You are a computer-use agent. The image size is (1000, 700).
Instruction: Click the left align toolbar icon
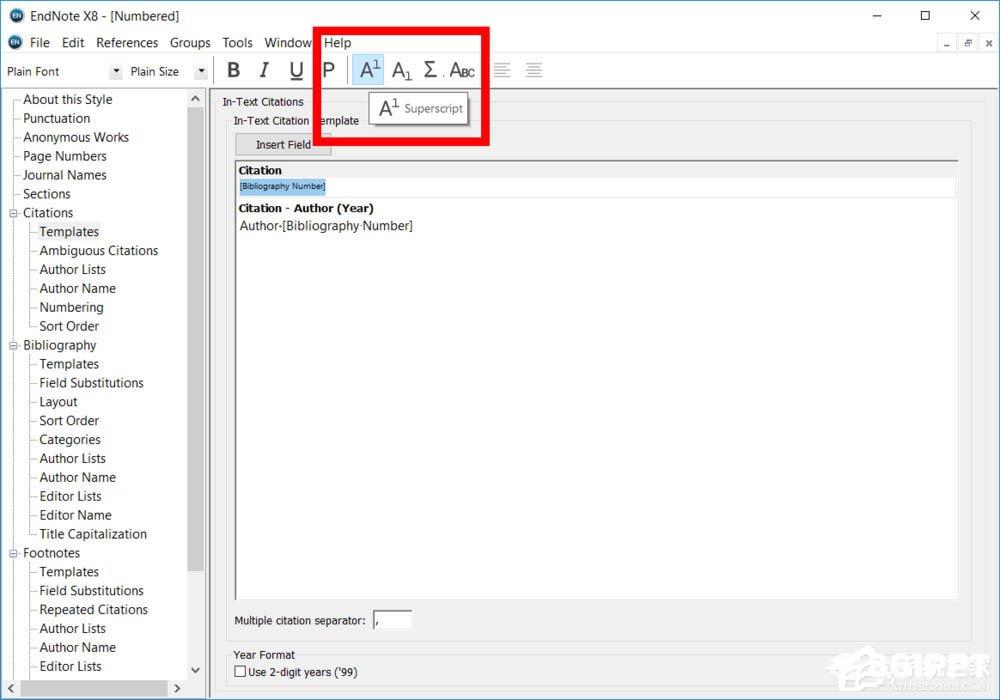[x=502, y=70]
